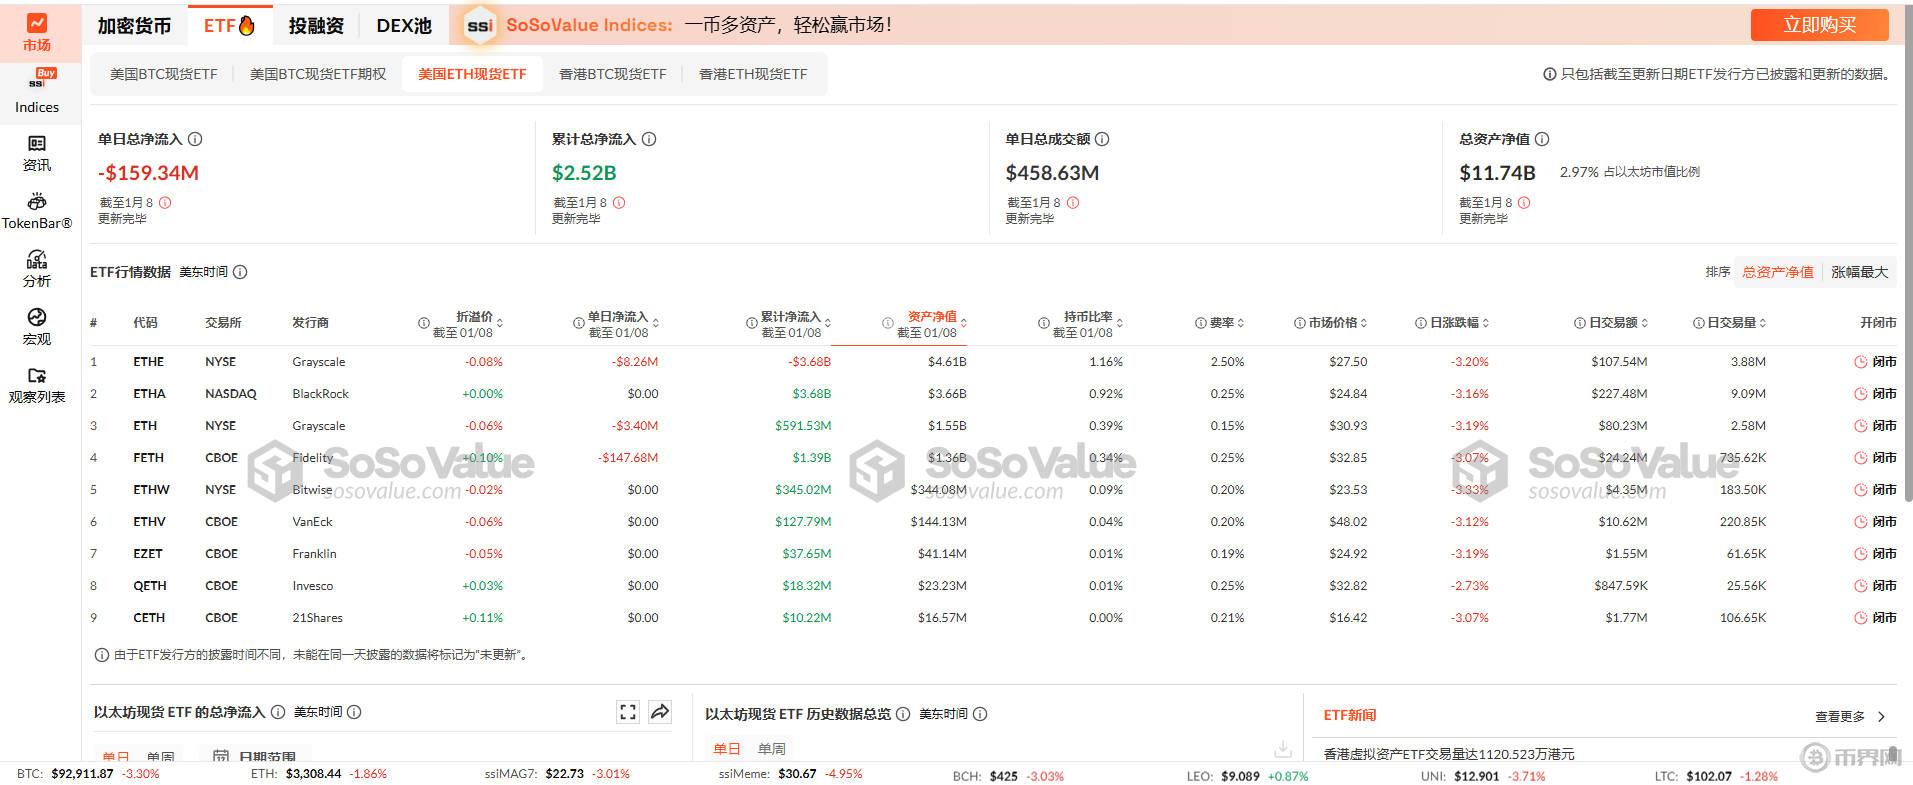Screen dimensions: 1913x785
Task: Click the share arrow icon on inflow chart
Action: 660,712
